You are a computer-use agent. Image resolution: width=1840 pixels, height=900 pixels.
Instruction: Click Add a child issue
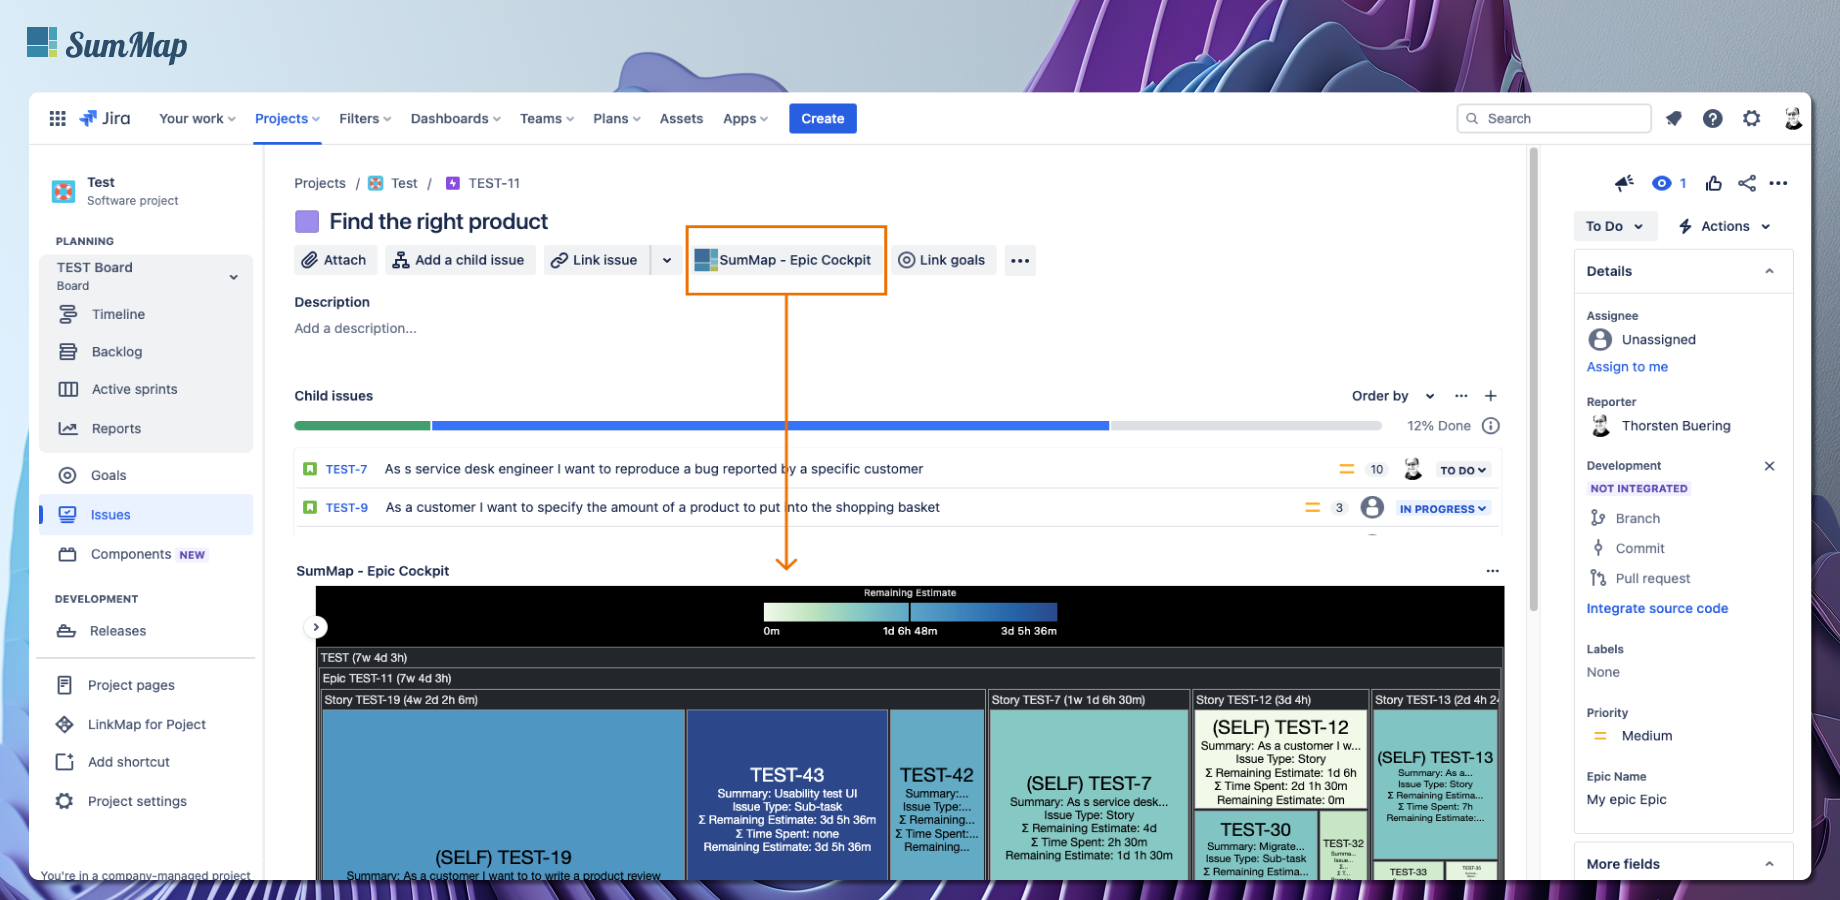click(x=459, y=260)
